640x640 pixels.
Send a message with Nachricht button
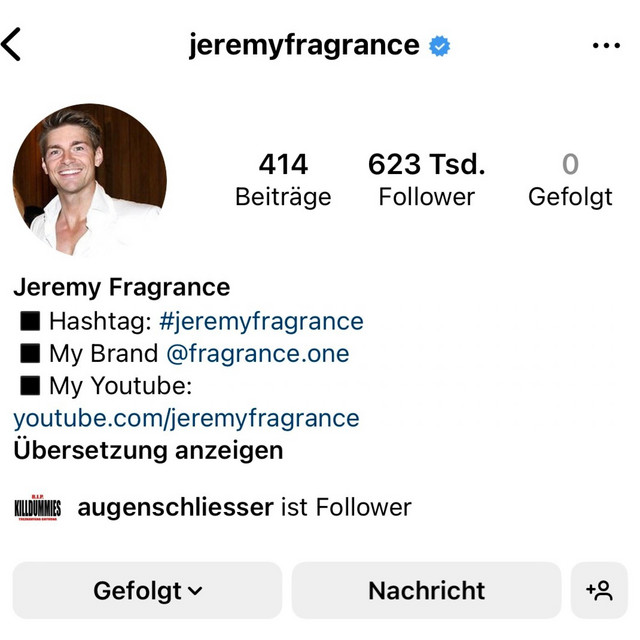(426, 591)
